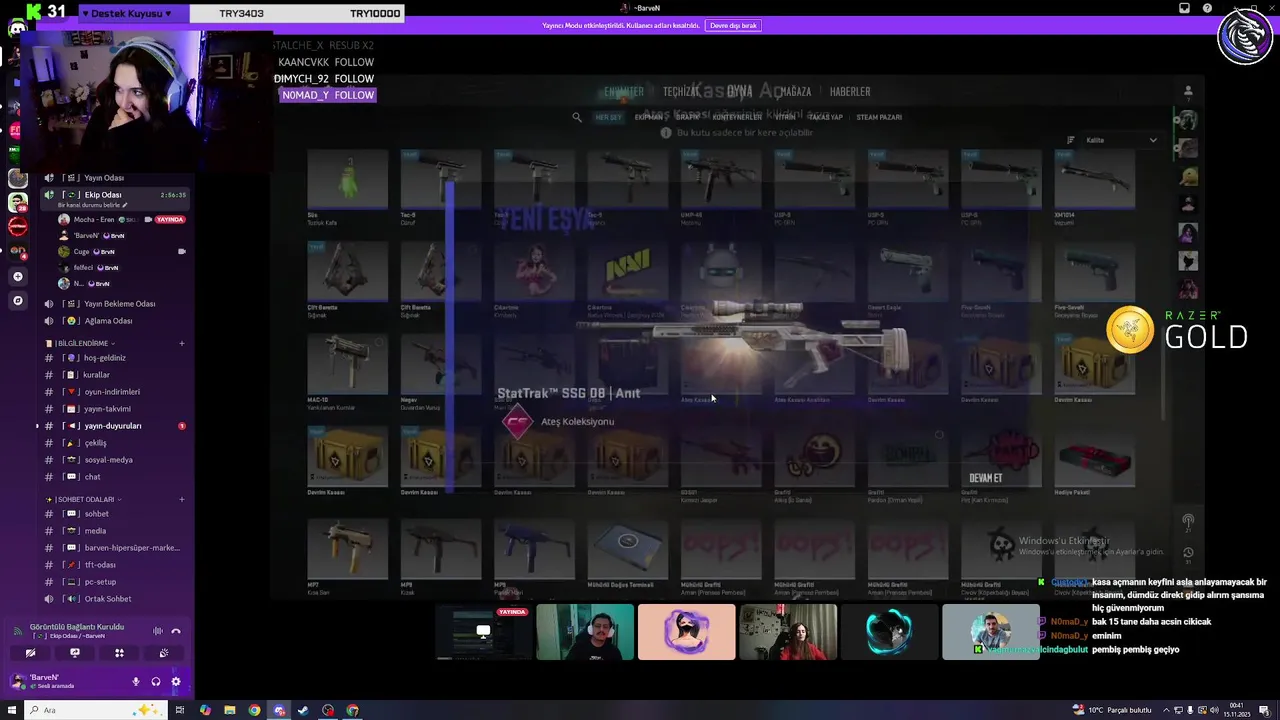This screenshot has width=1280, height=720.
Task: Click the DEVAM ET button
Action: coord(985,478)
